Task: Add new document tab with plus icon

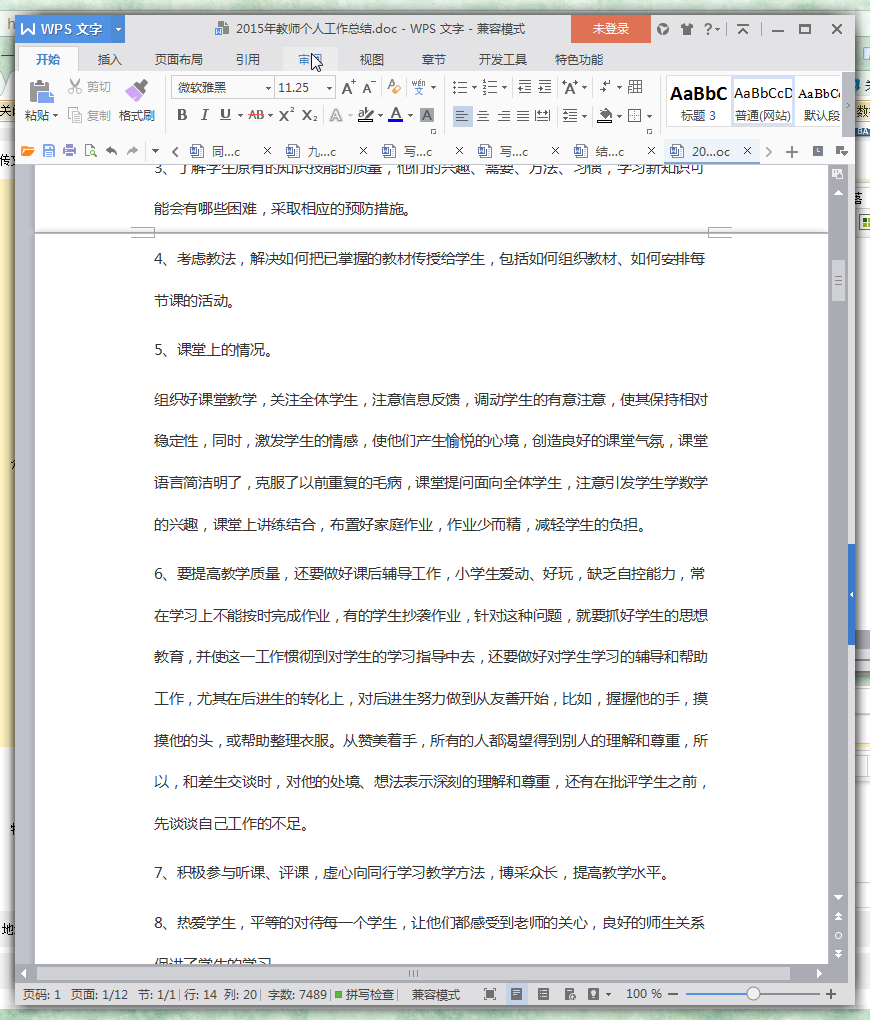Action: pos(791,152)
